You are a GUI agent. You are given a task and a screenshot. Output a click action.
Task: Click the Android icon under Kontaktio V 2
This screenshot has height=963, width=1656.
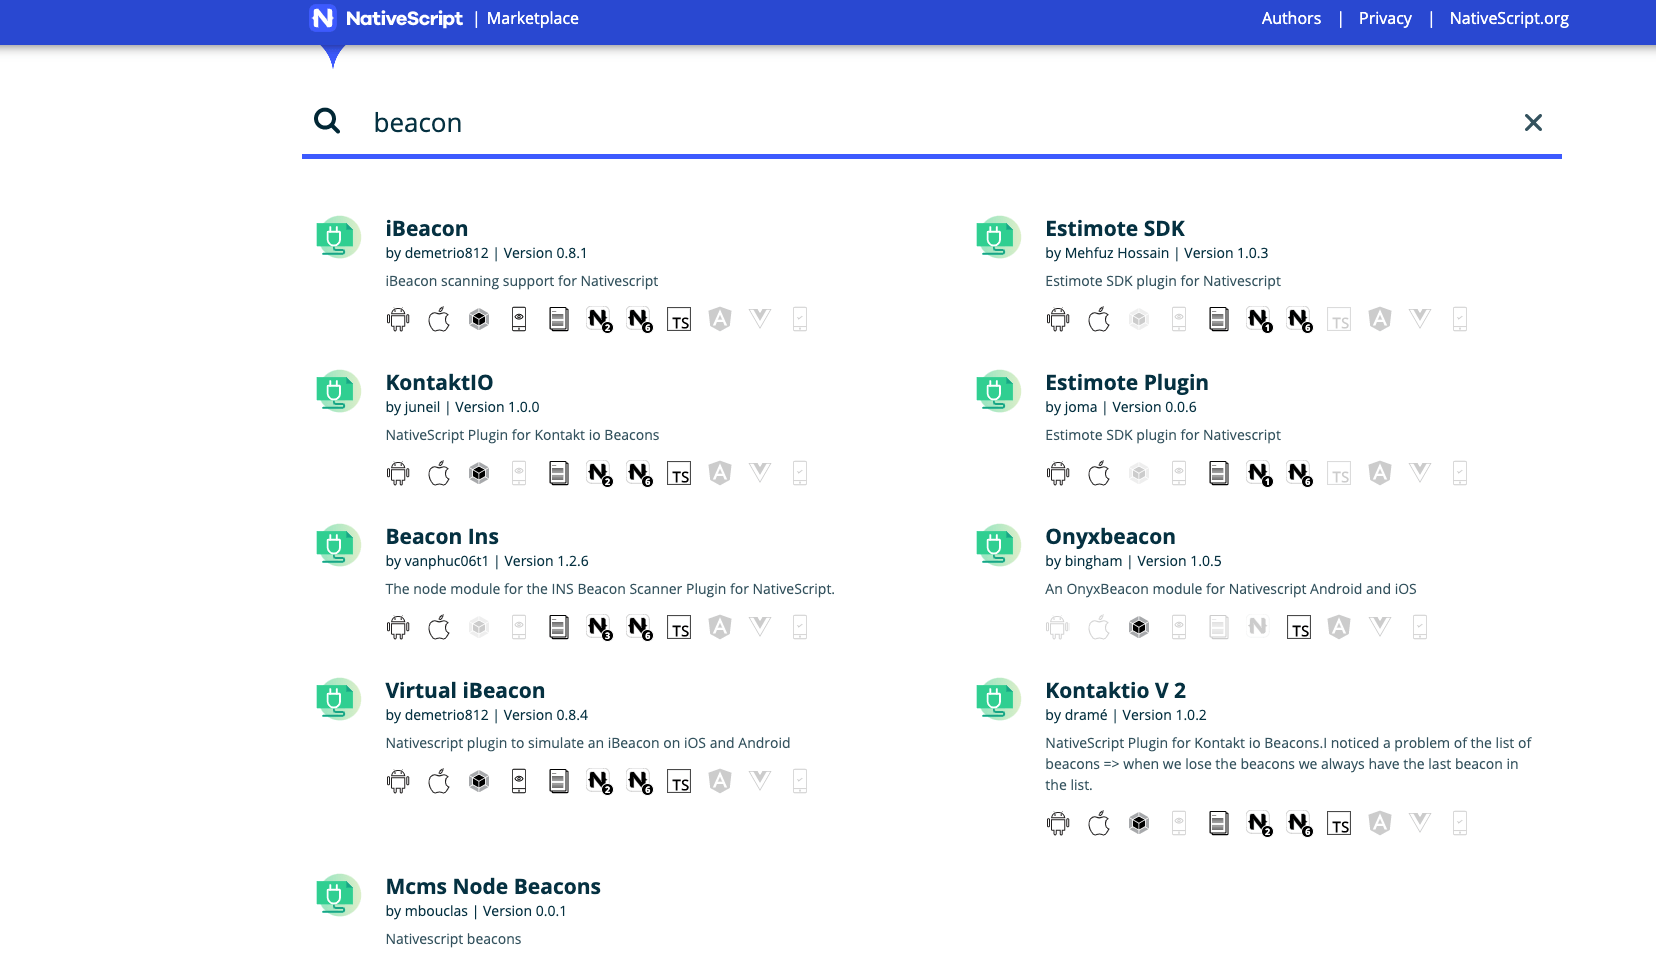click(x=1058, y=823)
